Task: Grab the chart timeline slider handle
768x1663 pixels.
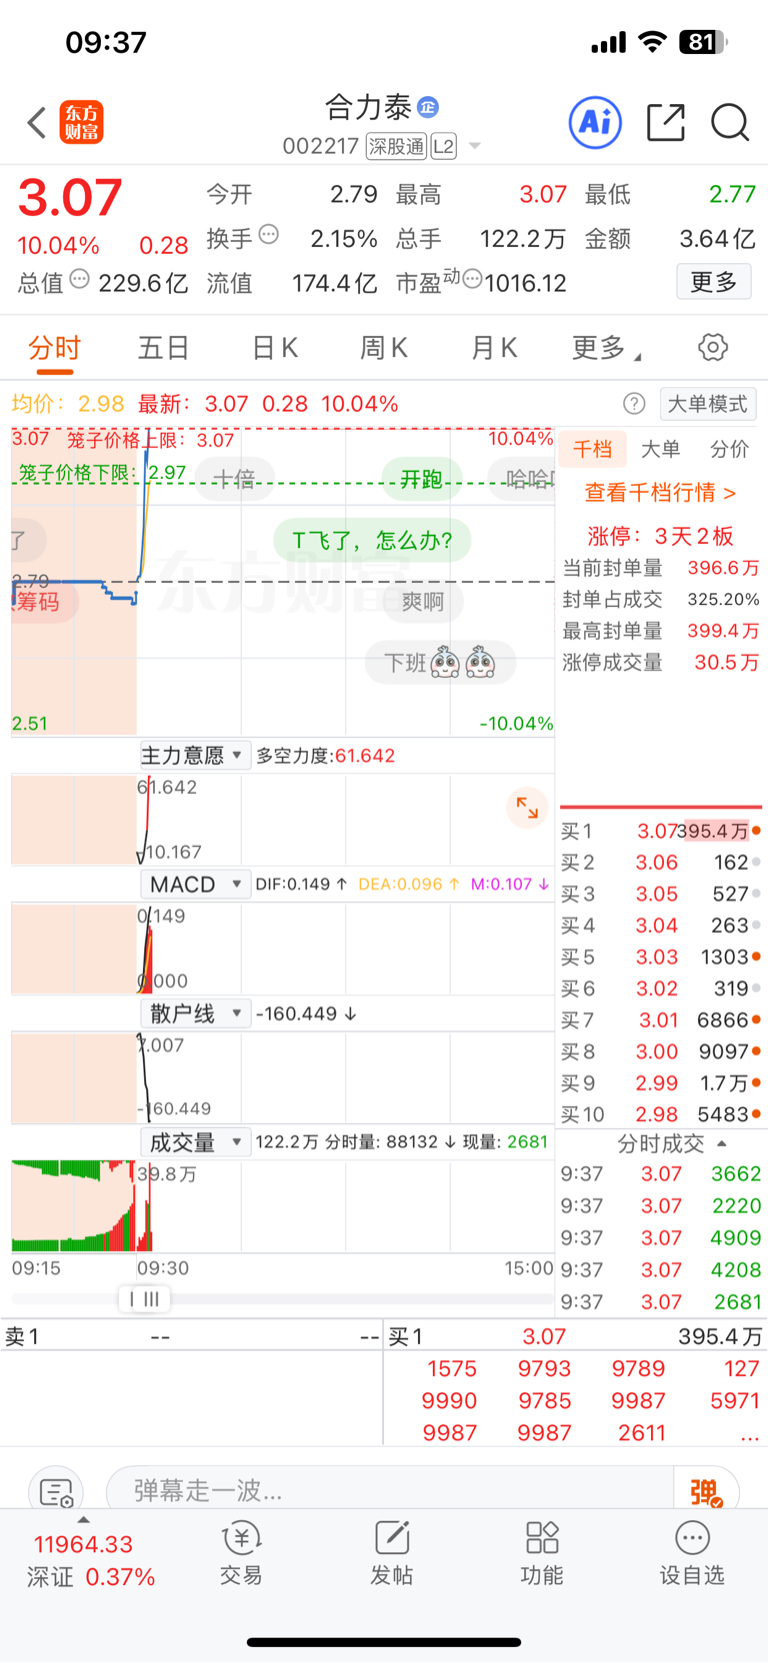Action: point(144,1299)
